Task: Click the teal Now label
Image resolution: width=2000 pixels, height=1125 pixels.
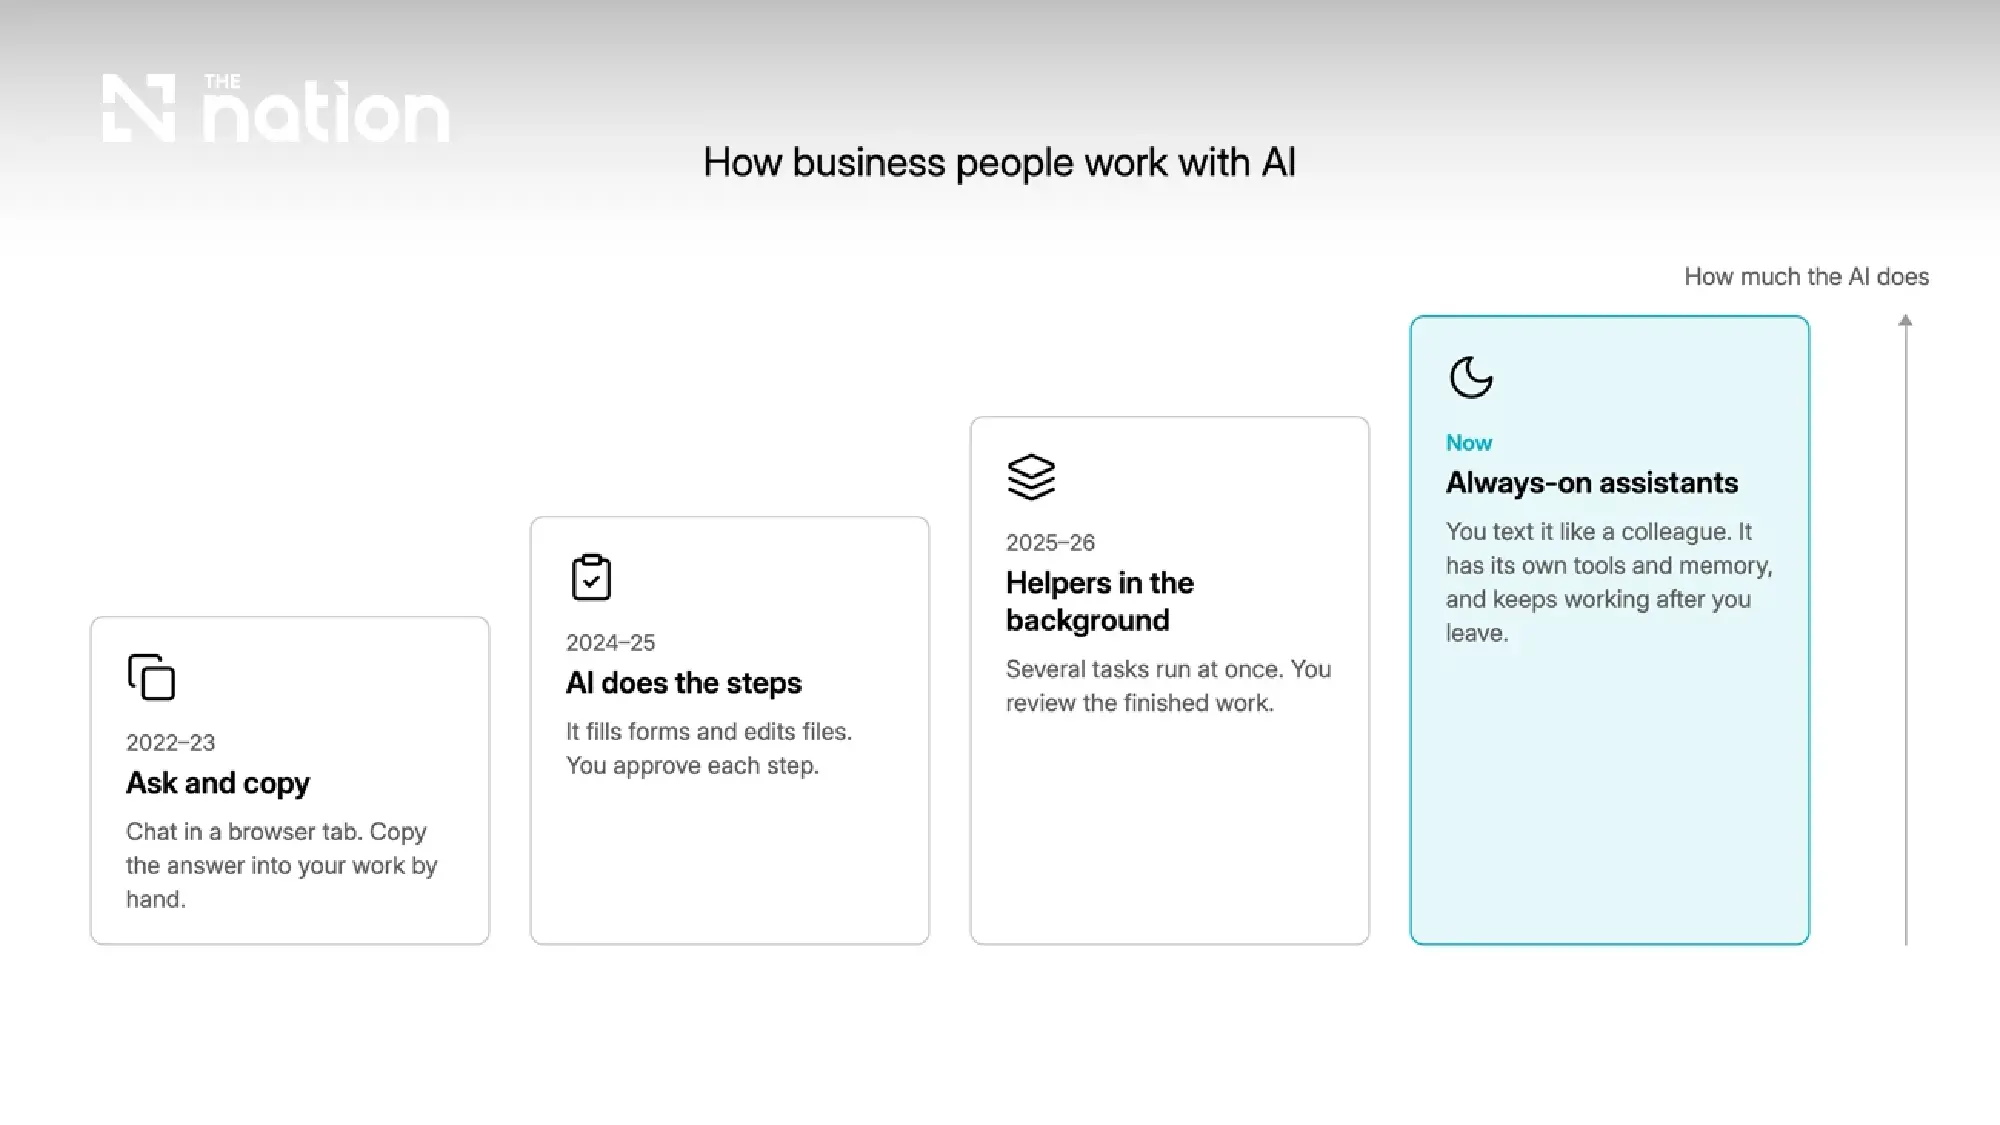Action: (x=1468, y=443)
